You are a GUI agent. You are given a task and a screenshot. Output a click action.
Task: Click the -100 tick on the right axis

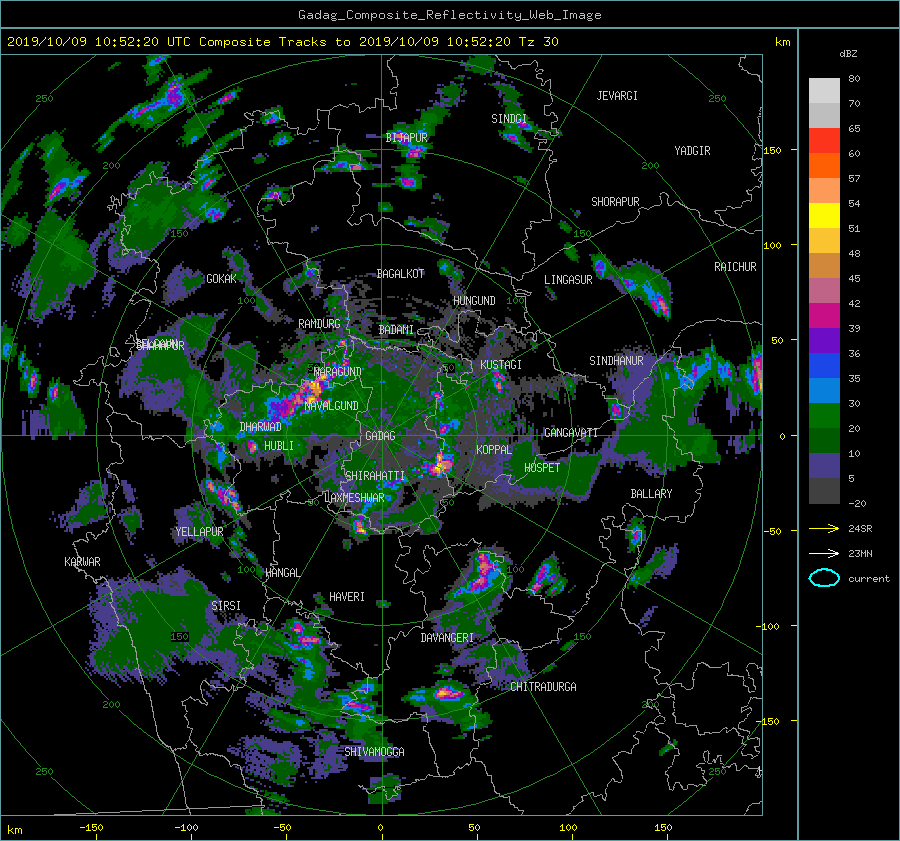click(770, 626)
